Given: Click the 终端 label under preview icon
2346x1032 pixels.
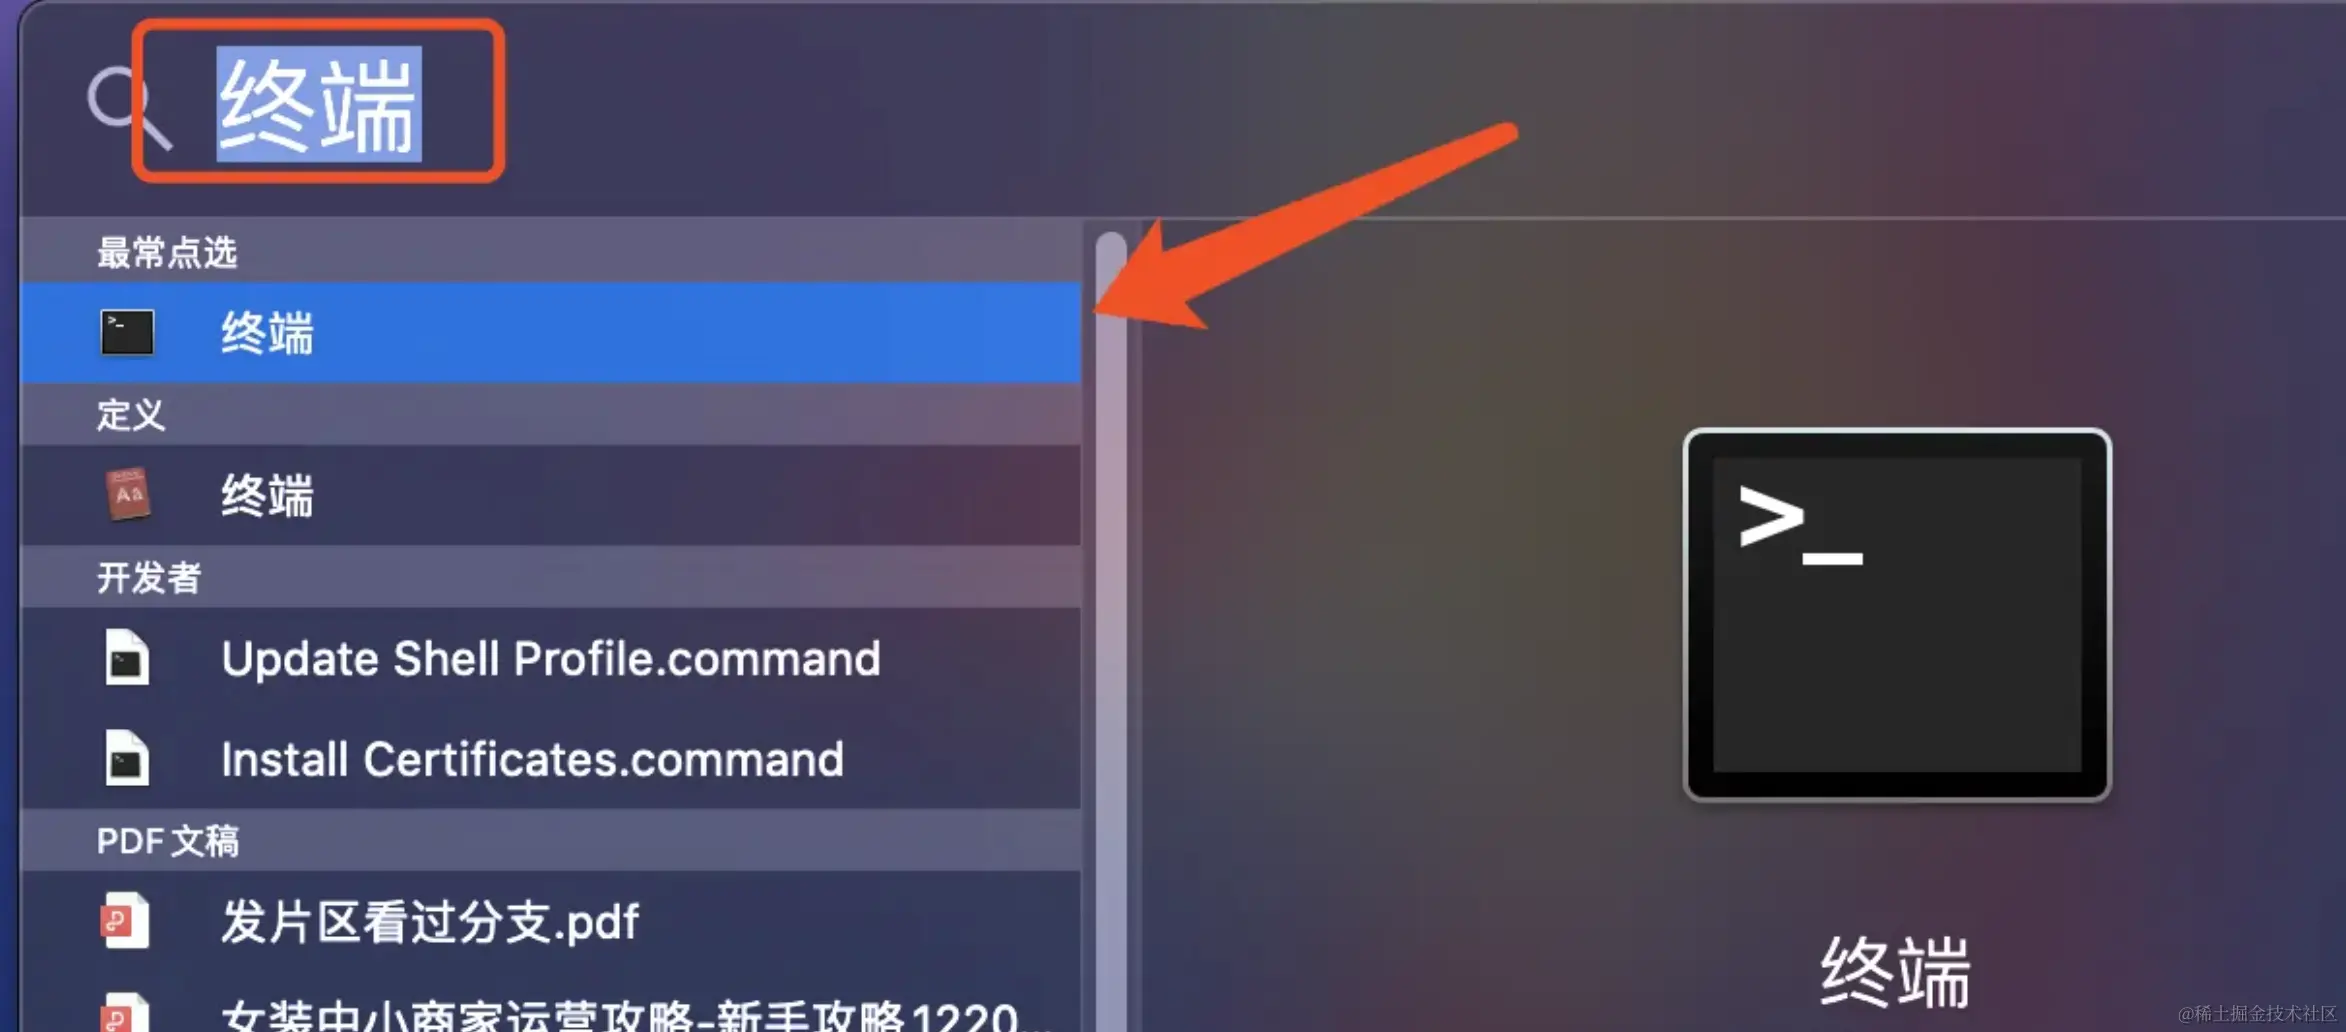Looking at the screenshot, I should tap(1895, 971).
